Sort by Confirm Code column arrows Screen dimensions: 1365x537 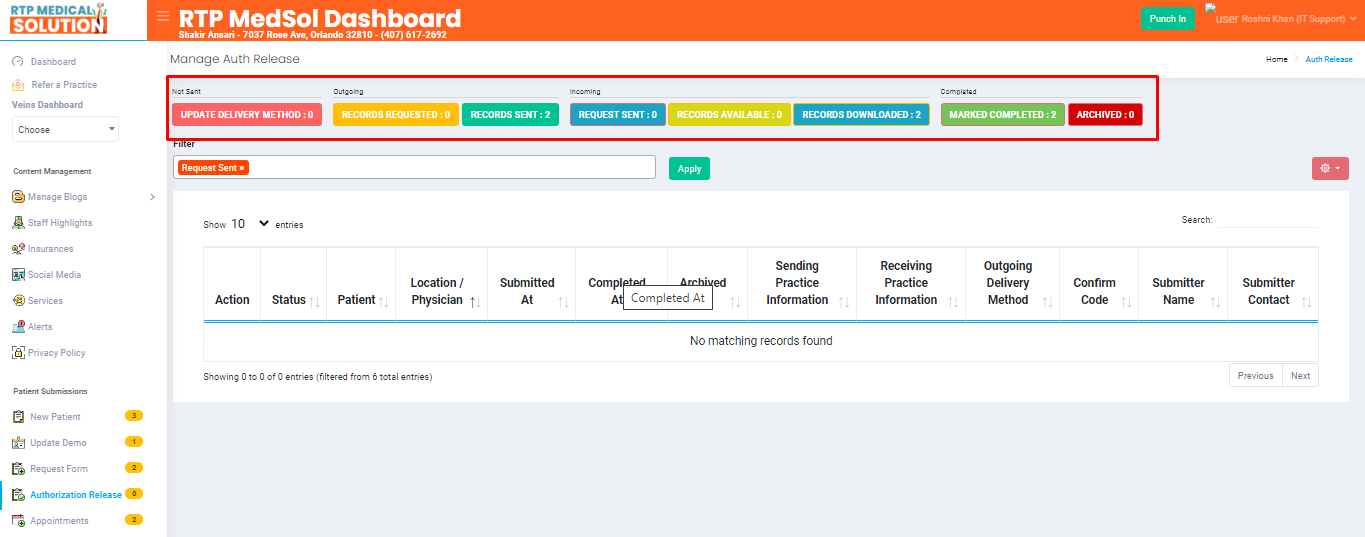click(1126, 301)
